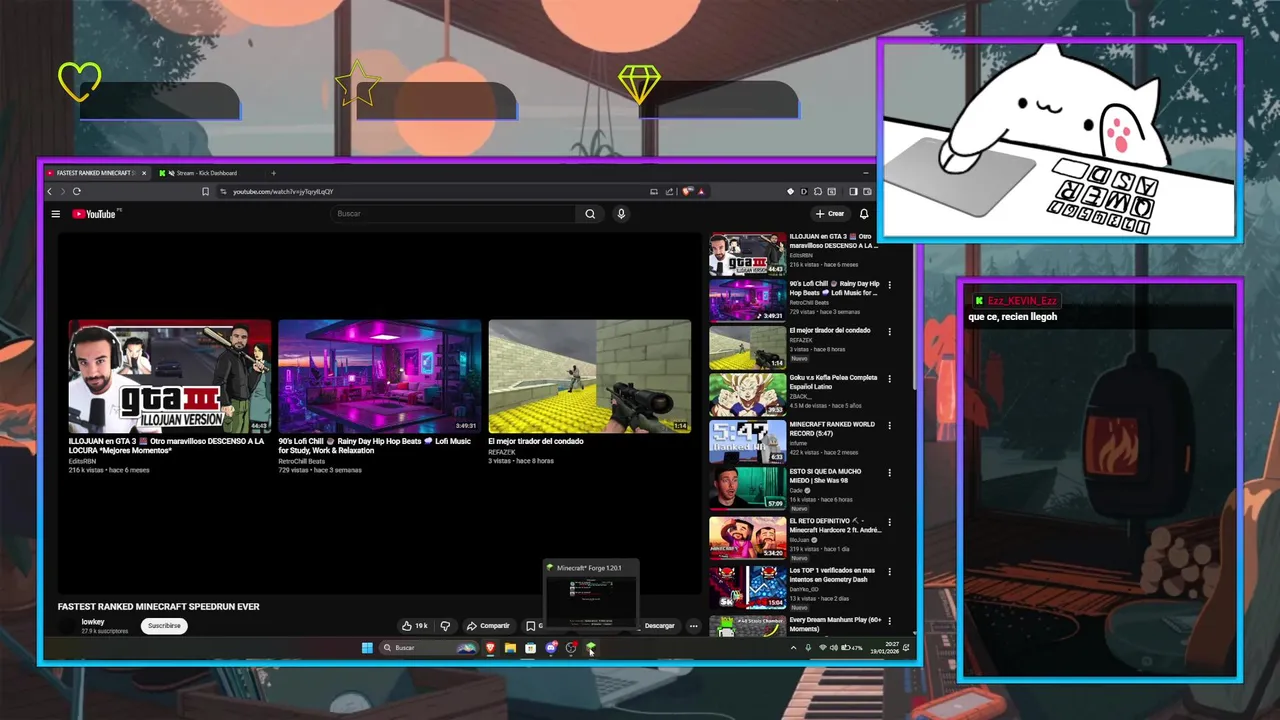Click sidebar thumbnail of Goku v.s Kefla
Viewport: 1280px width, 720px height.
[748, 395]
